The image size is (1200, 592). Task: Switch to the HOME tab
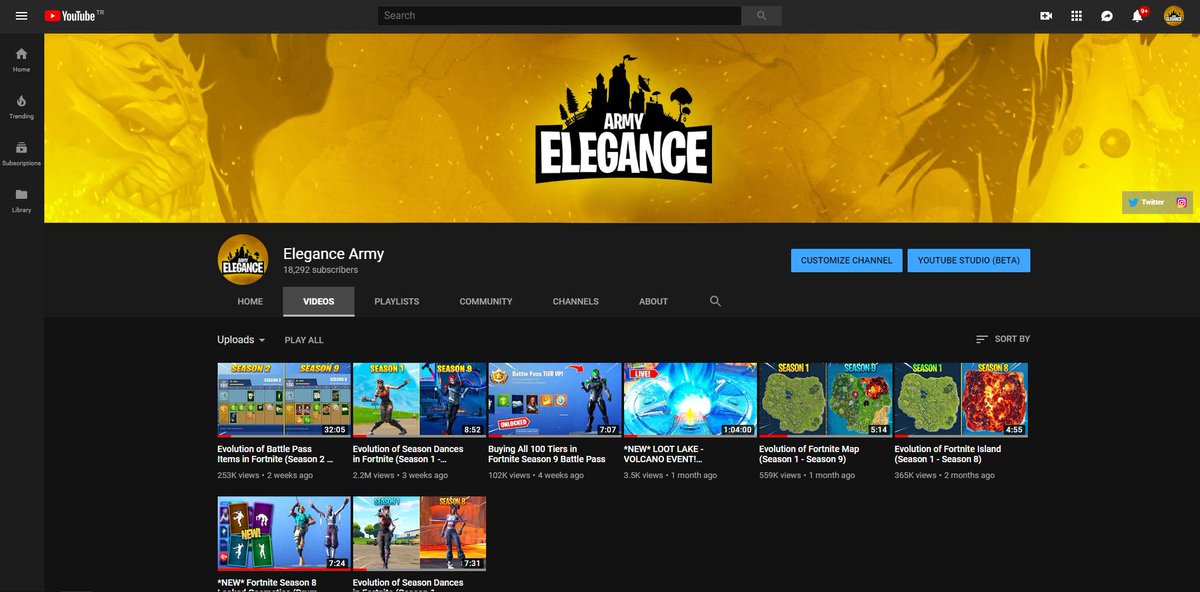click(250, 301)
